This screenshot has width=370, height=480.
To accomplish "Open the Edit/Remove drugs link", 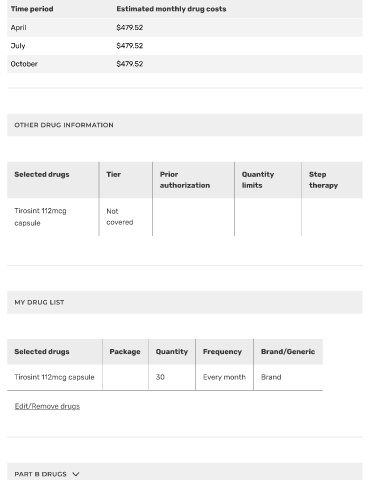I will pyautogui.click(x=47, y=406).
